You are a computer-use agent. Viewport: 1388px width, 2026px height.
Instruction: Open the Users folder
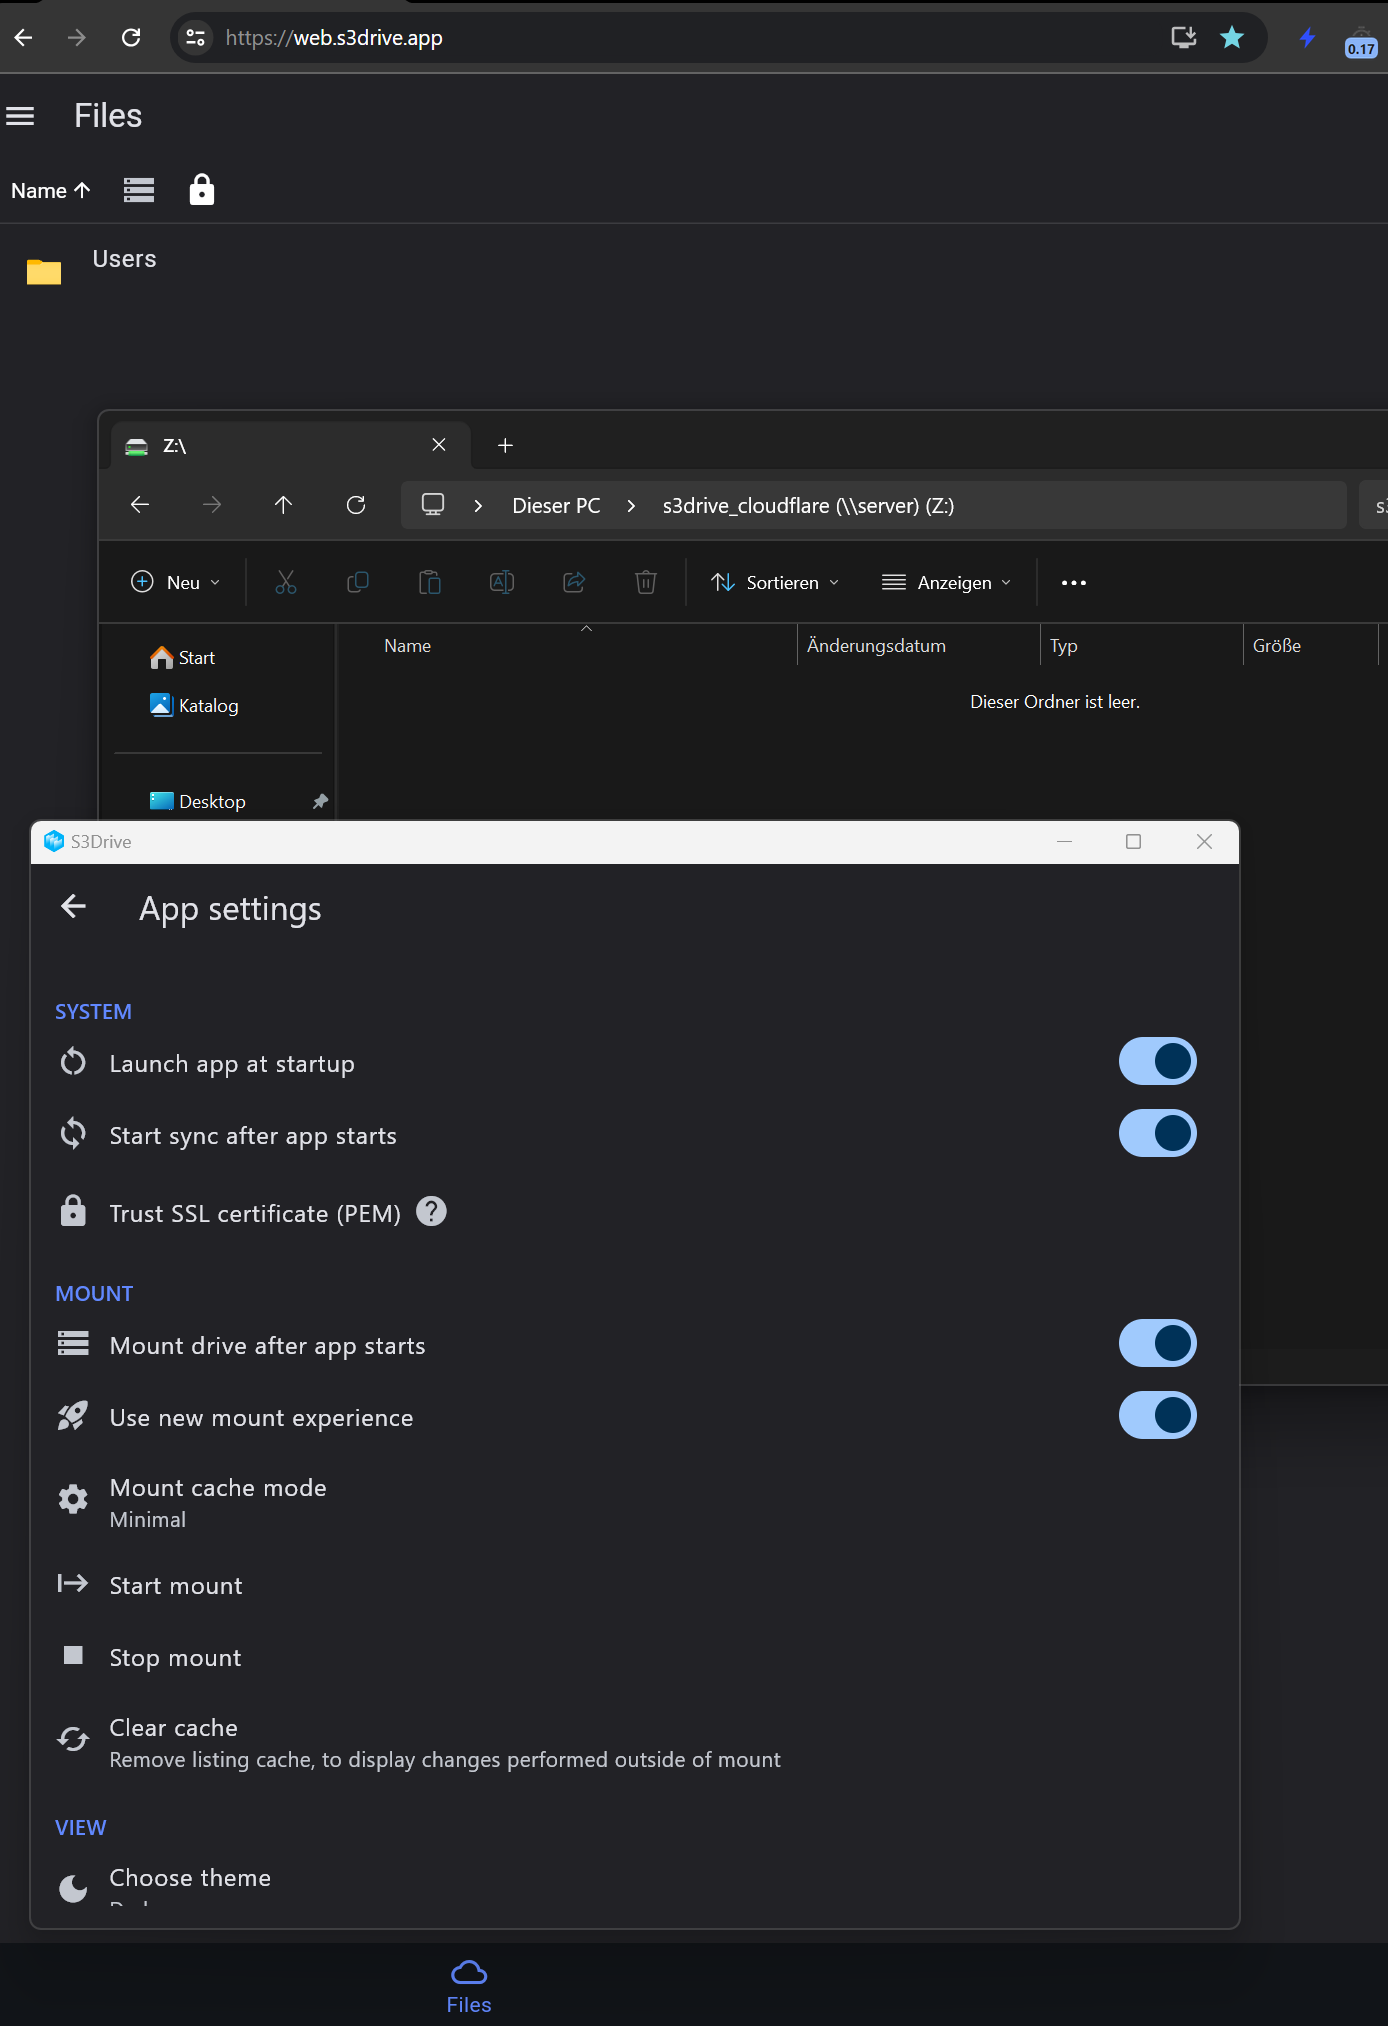coord(124,259)
